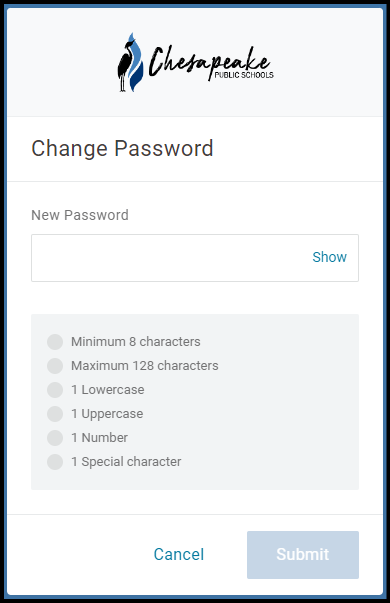390x603 pixels.
Task: Click the Minimum 8 characters status circle
Action: (x=55, y=342)
